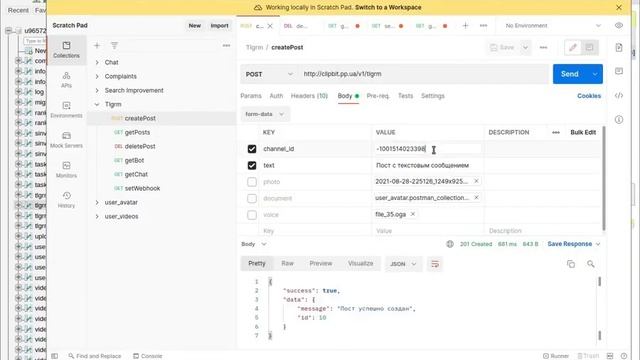
Task: Open collections panel three-dot options
Action: 226,46
